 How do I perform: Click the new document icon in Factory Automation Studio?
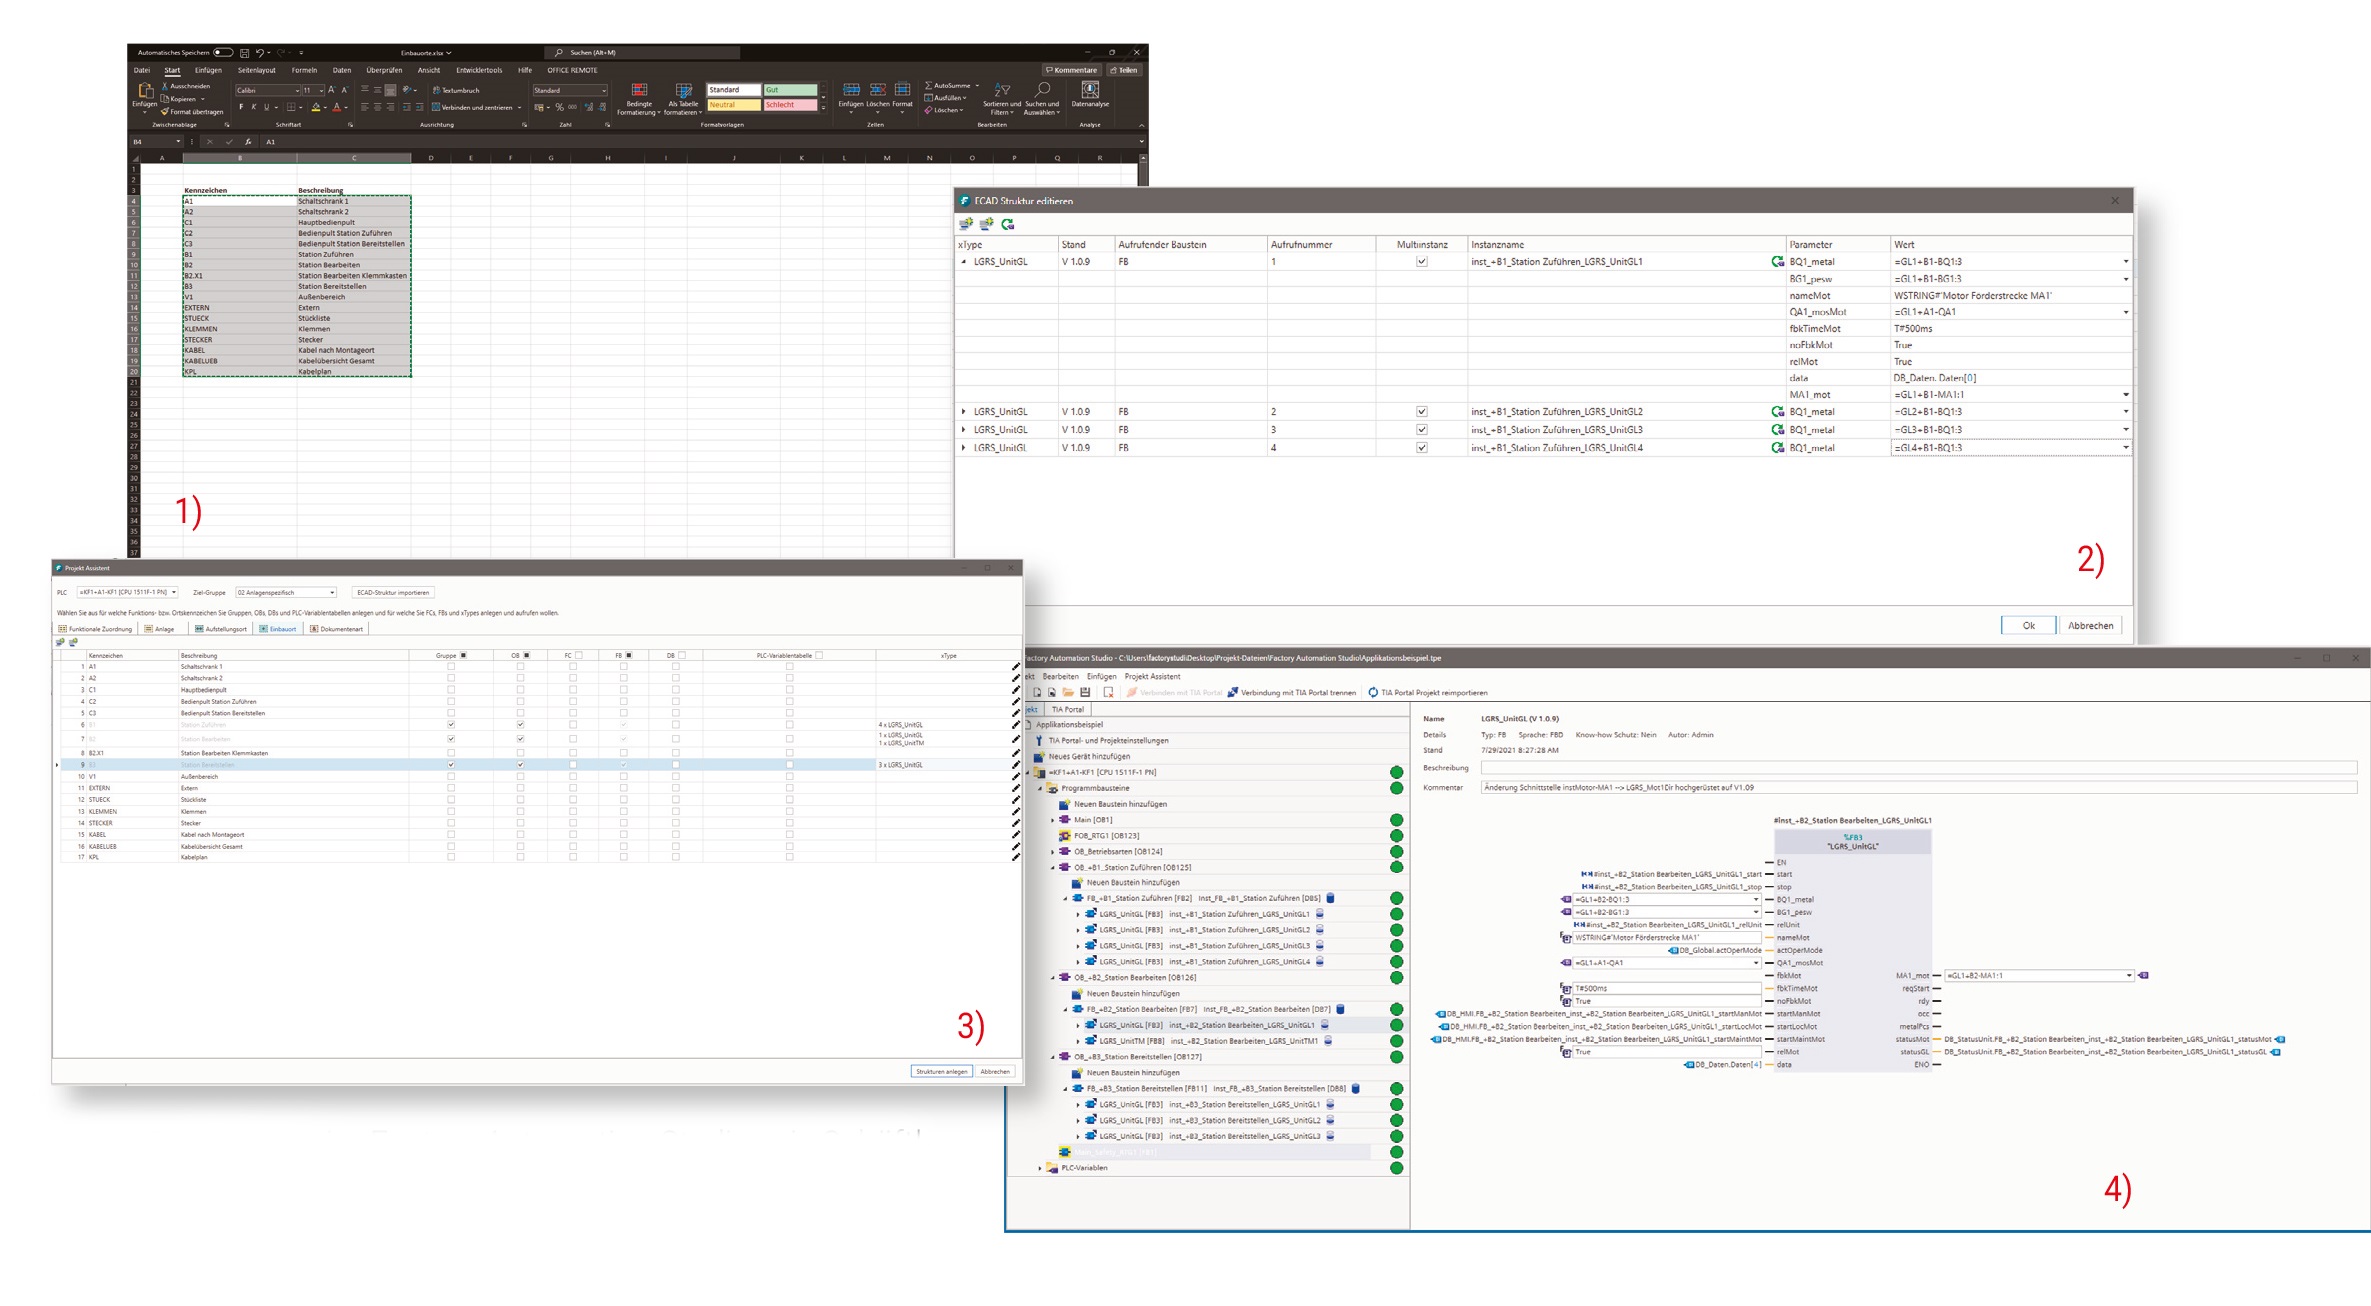1037,691
